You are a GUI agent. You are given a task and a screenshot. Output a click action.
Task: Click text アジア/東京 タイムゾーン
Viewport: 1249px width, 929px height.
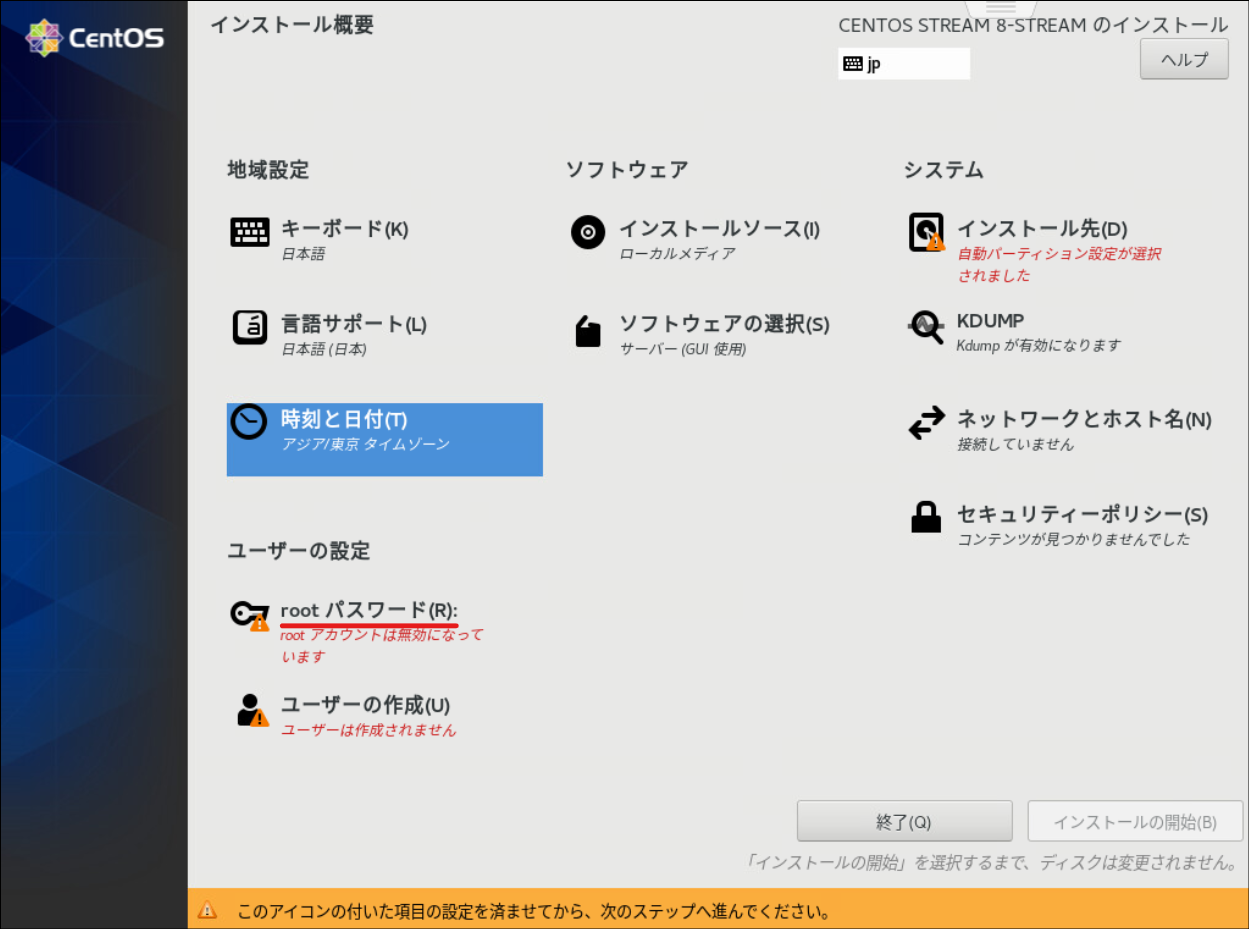pyautogui.click(x=365, y=444)
